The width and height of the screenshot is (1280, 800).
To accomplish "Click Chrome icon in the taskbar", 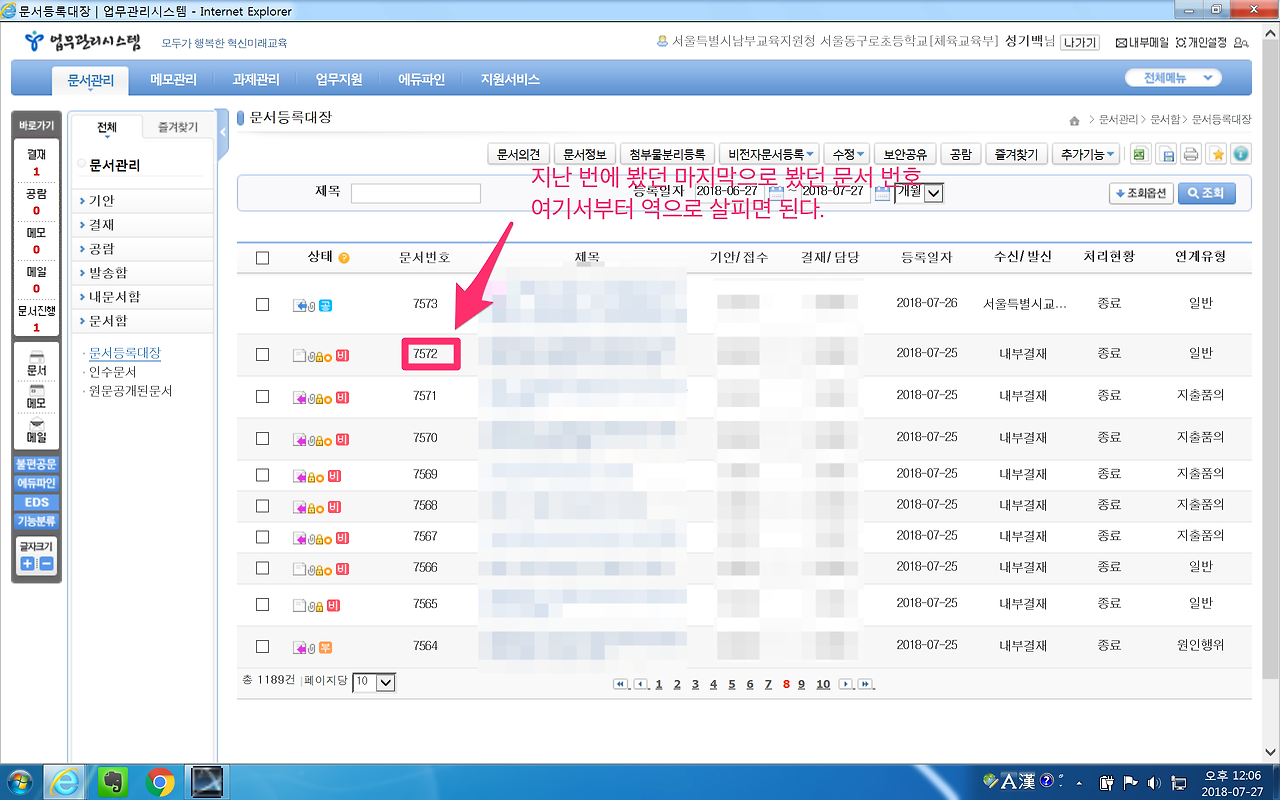I will tap(160, 780).
